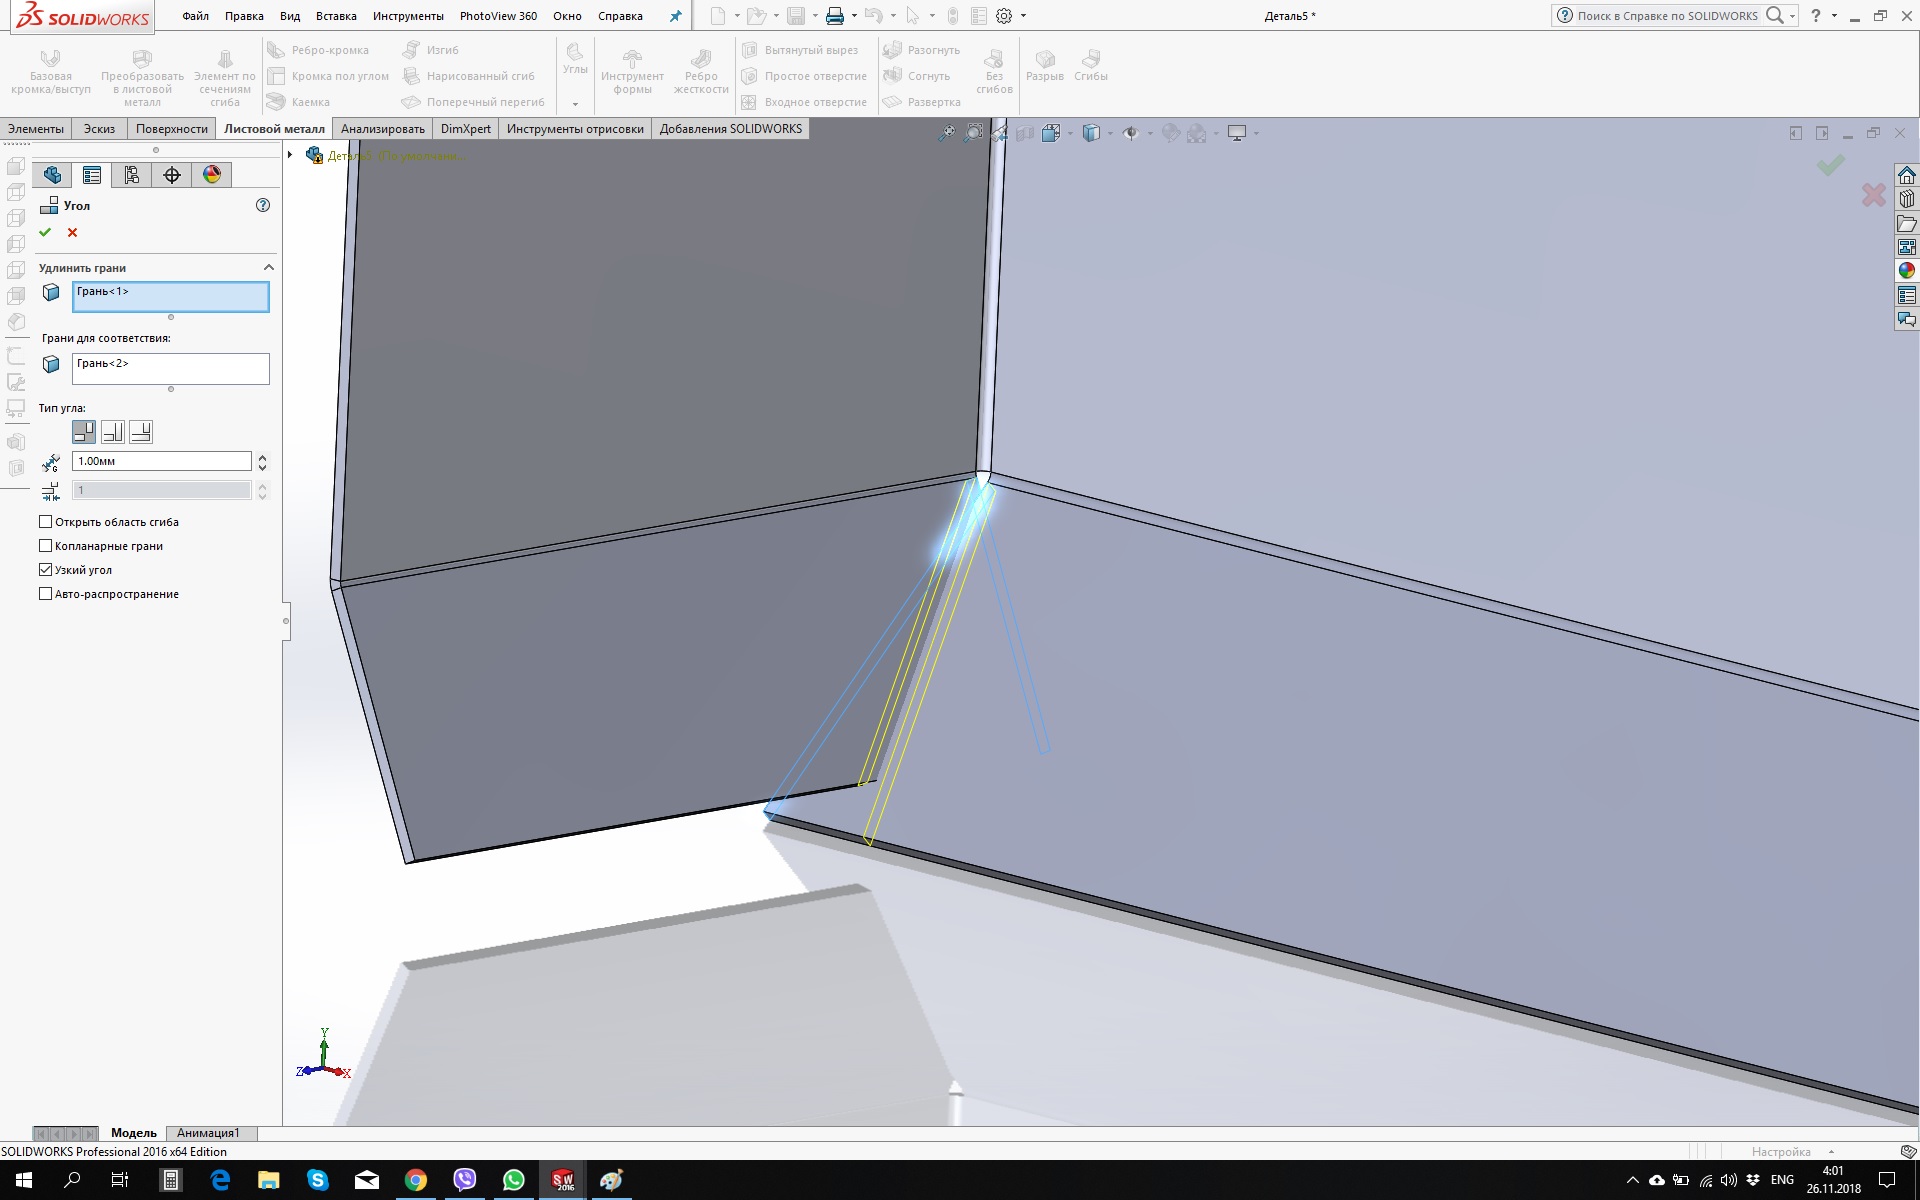Click the Грань<2> selection box
1920x1200 pixels.
click(x=170, y=368)
